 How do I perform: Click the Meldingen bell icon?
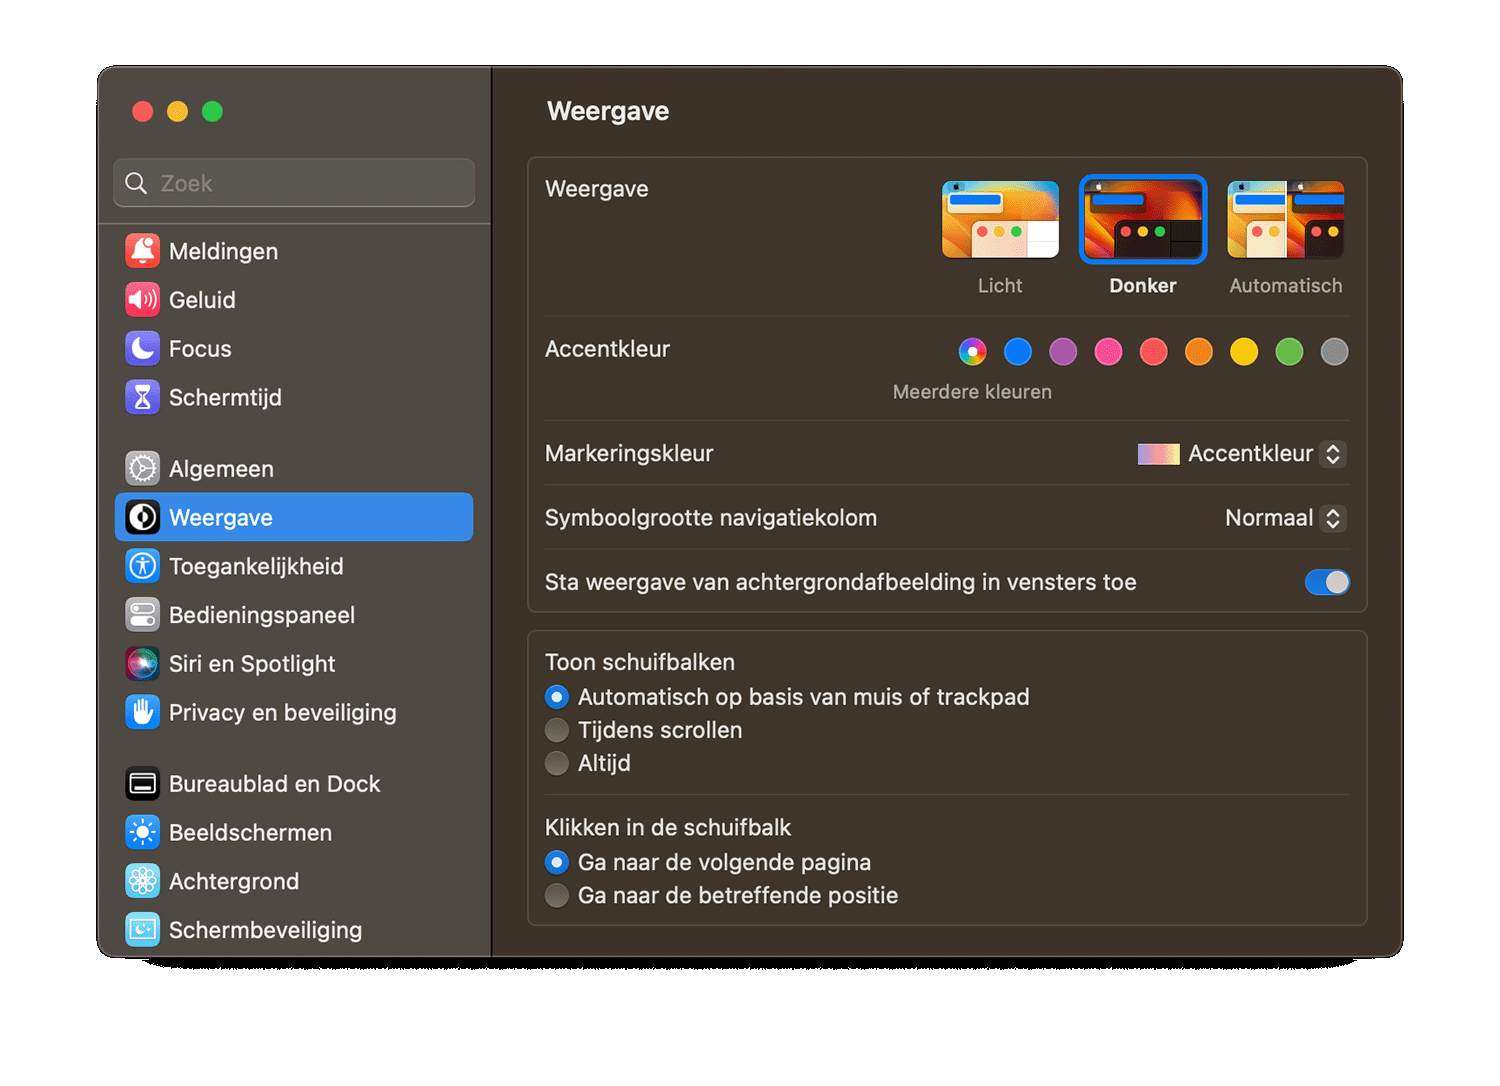point(142,251)
